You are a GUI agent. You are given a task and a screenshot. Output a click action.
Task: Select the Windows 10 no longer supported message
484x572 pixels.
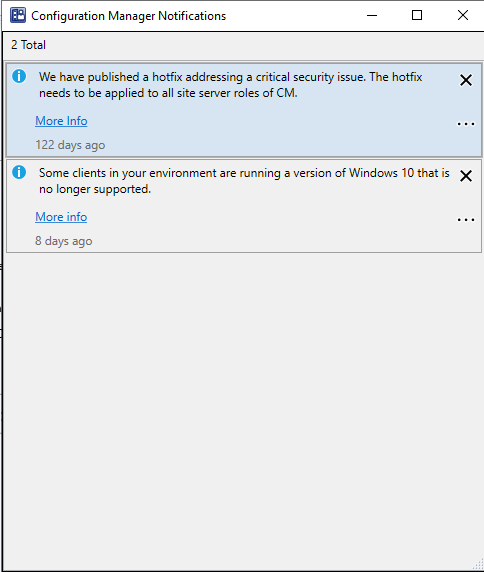coord(244,181)
